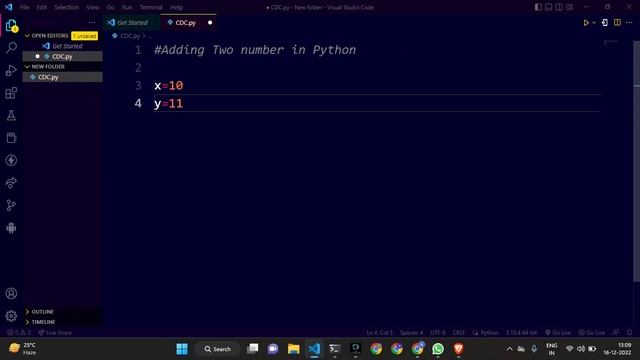This screenshot has height=360, width=640.
Task: Click the 1 unsaved badge
Action: point(84,36)
